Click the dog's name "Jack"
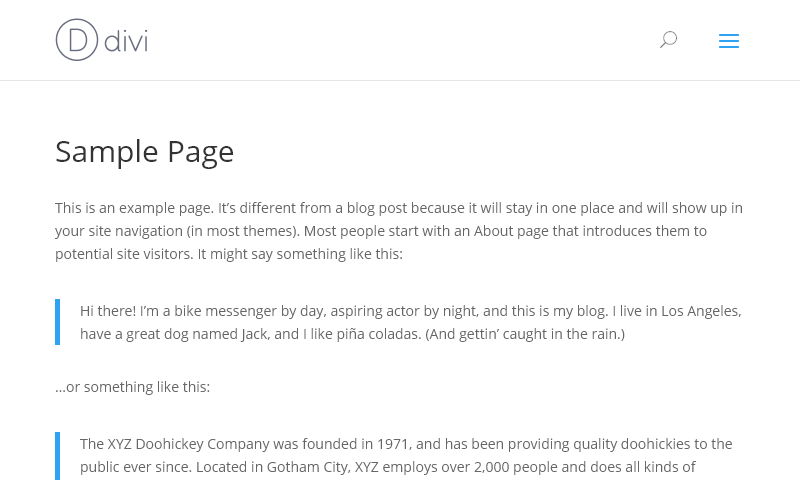 [254, 334]
